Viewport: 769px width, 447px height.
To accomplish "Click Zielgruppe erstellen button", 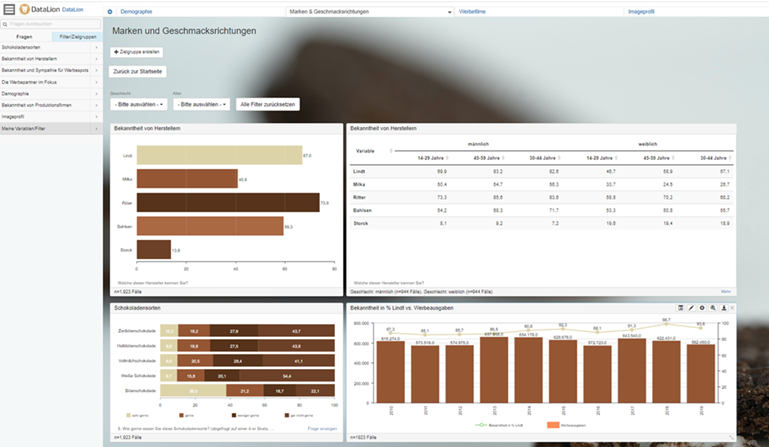I will click(x=137, y=52).
